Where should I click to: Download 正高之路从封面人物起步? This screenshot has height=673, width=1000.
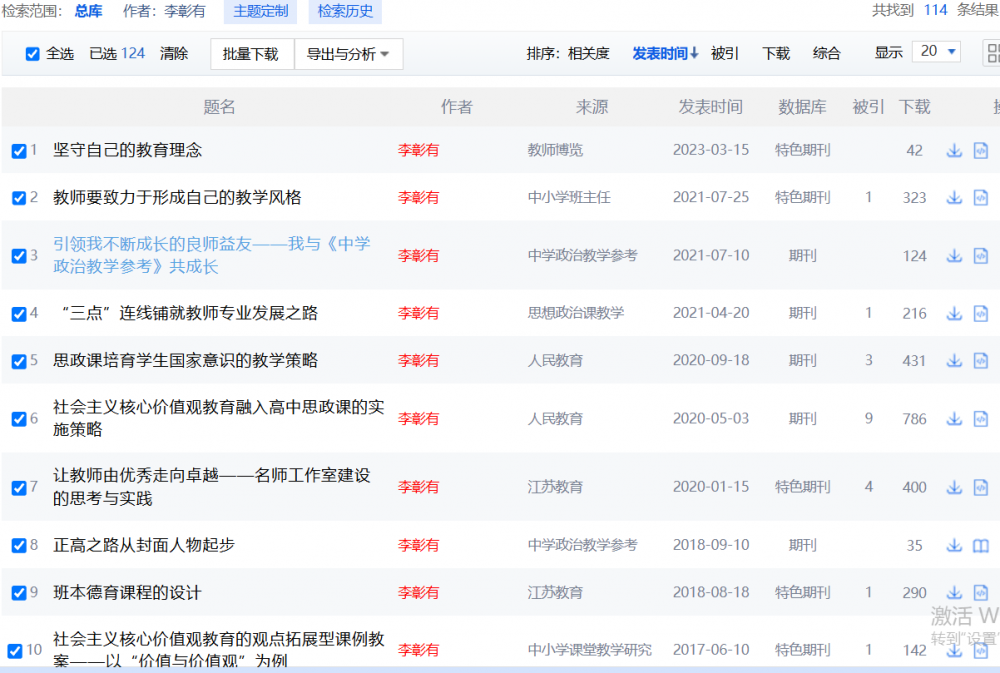[x=953, y=545]
